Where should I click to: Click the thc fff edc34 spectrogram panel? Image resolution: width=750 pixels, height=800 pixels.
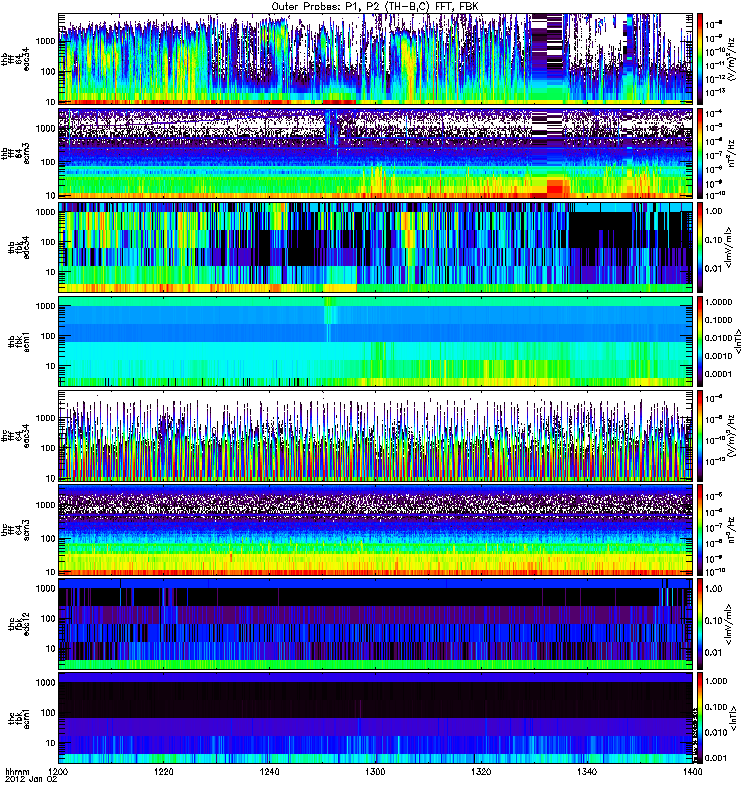click(375, 435)
